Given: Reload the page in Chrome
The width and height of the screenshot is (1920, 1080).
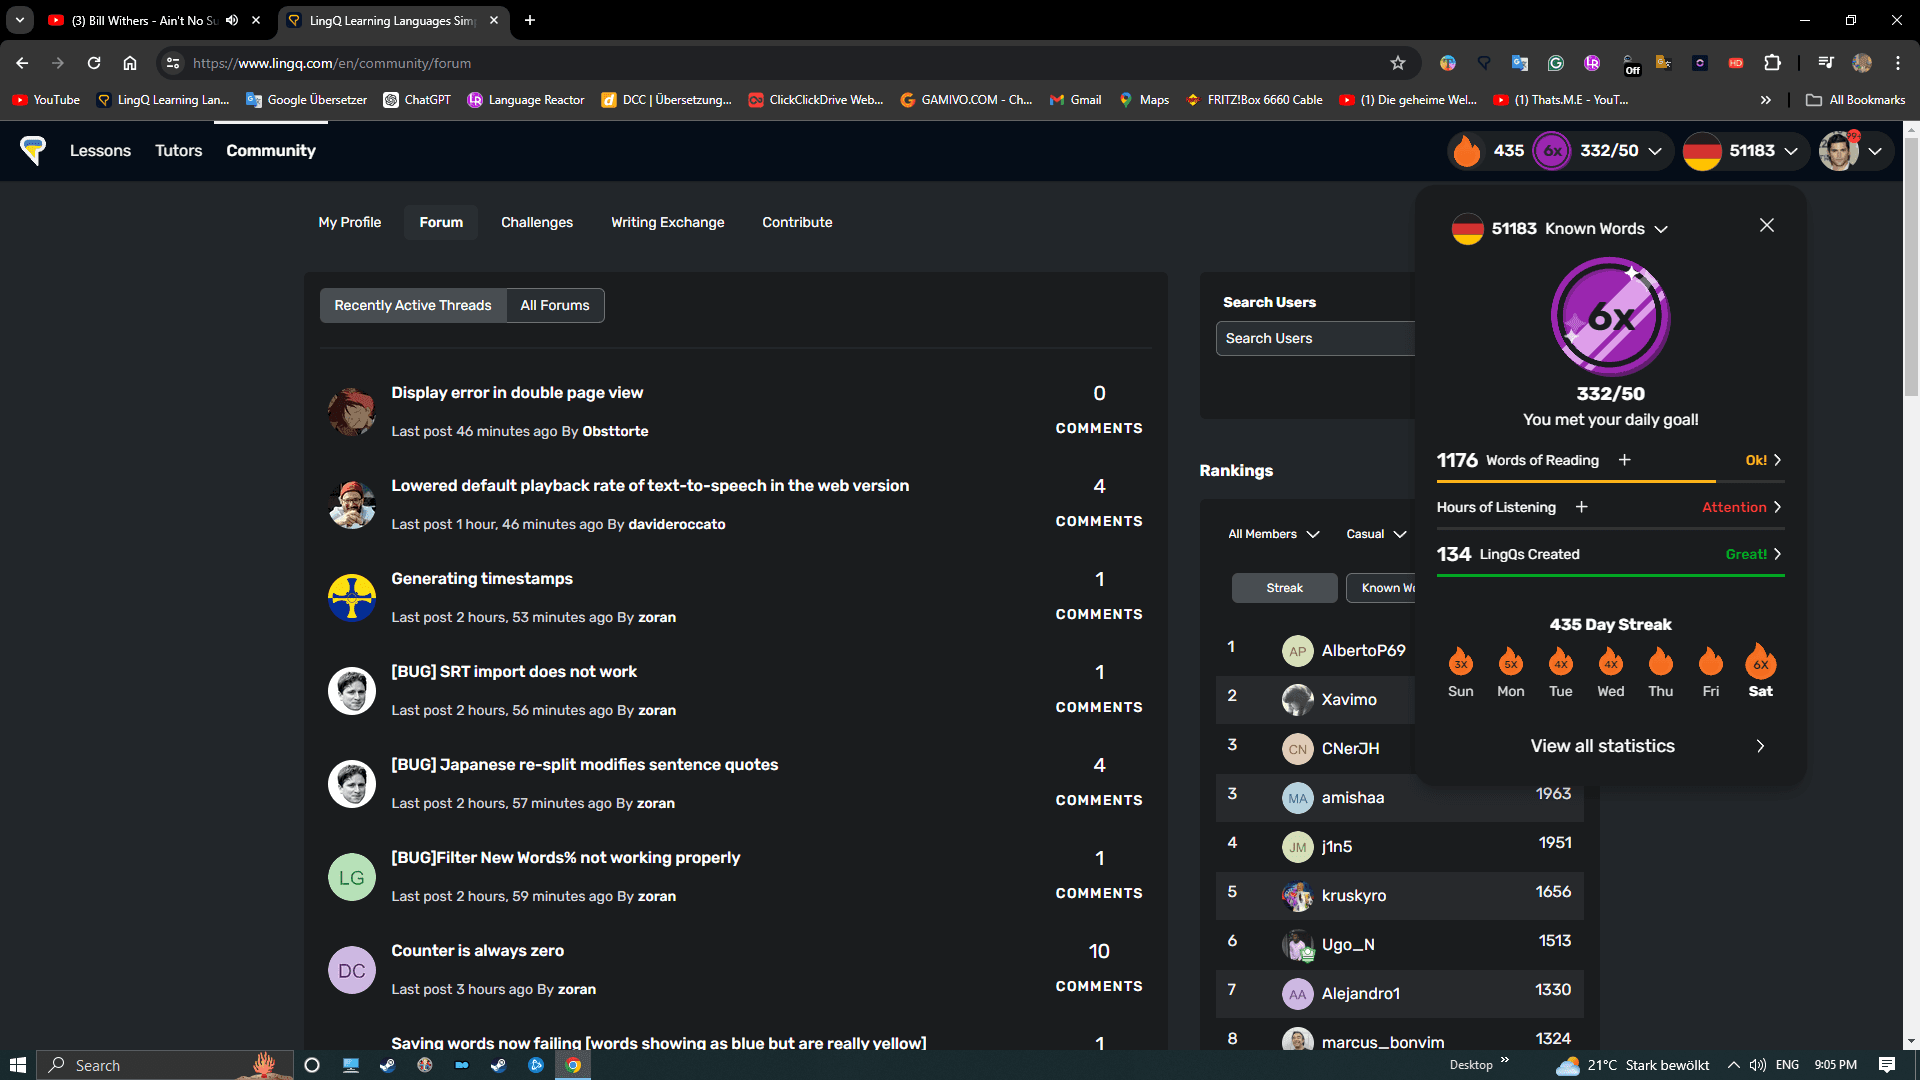Looking at the screenshot, I should 94,63.
